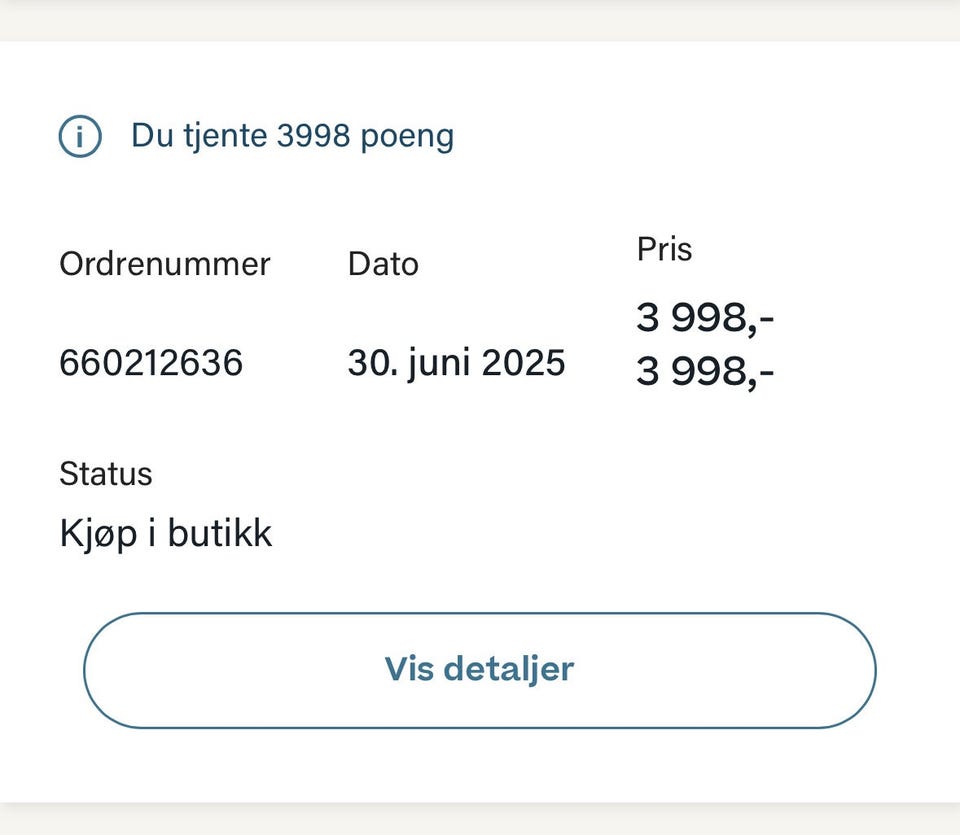Select the 'Kjøp i butikk' status text

click(166, 534)
